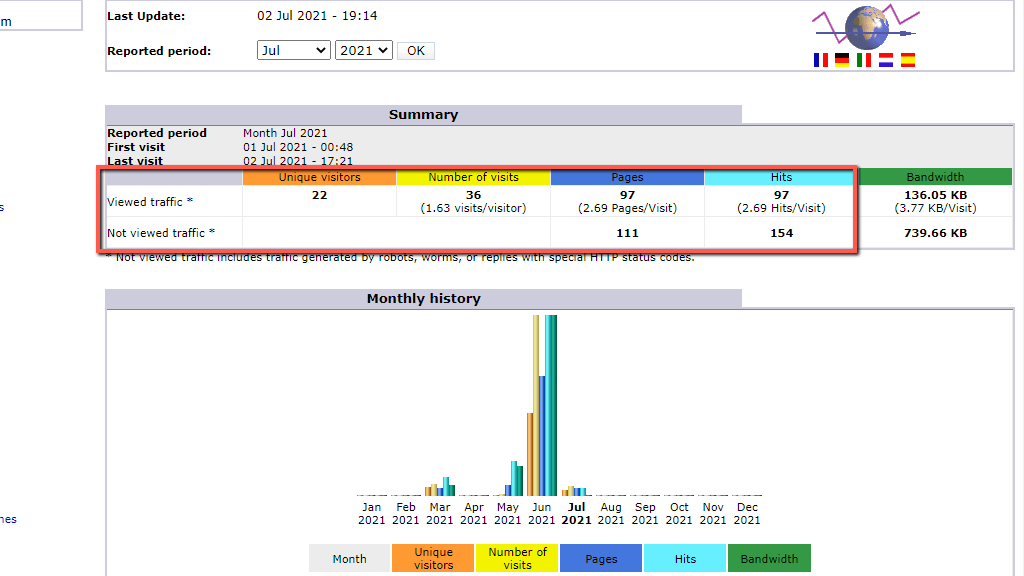This screenshot has width=1024, height=576.
Task: Open the month dropdown showing Jul
Action: 293,50
